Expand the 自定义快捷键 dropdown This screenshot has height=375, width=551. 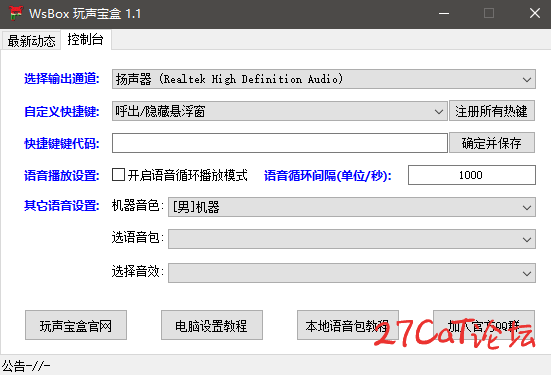click(x=280, y=111)
